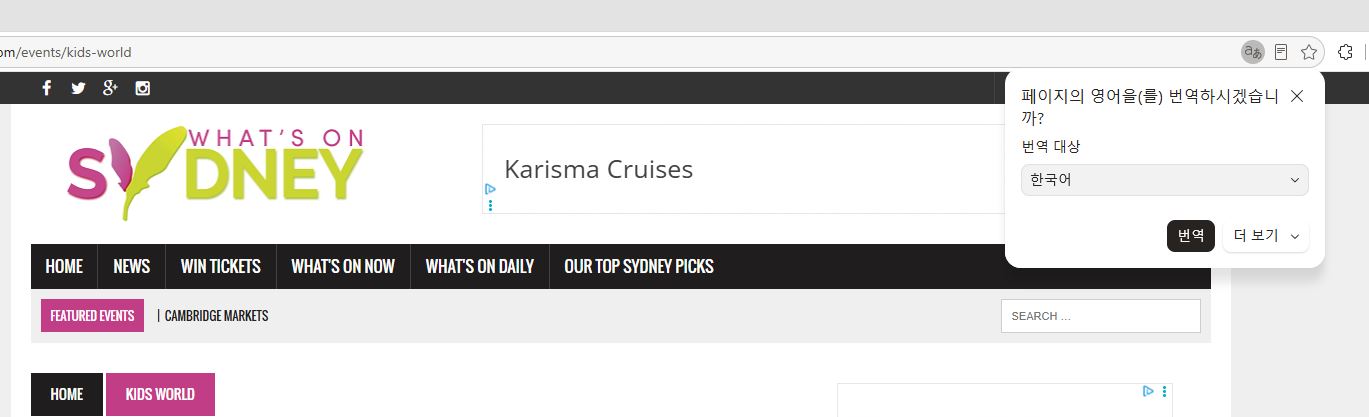Open the Instagram social icon
The image size is (1369, 417).
pos(143,88)
